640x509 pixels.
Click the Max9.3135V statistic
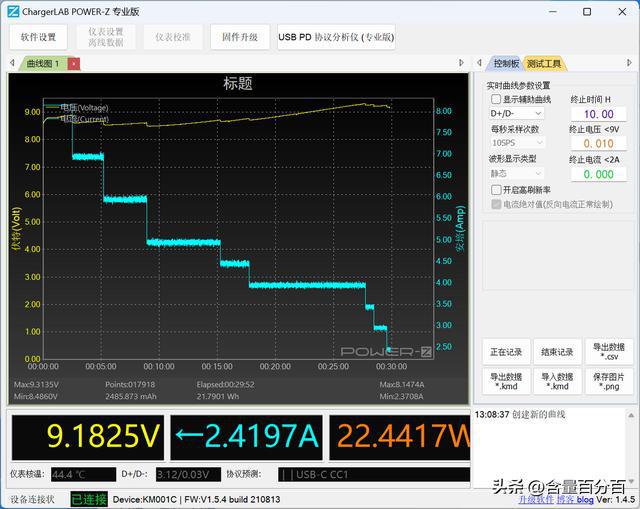tap(36, 385)
